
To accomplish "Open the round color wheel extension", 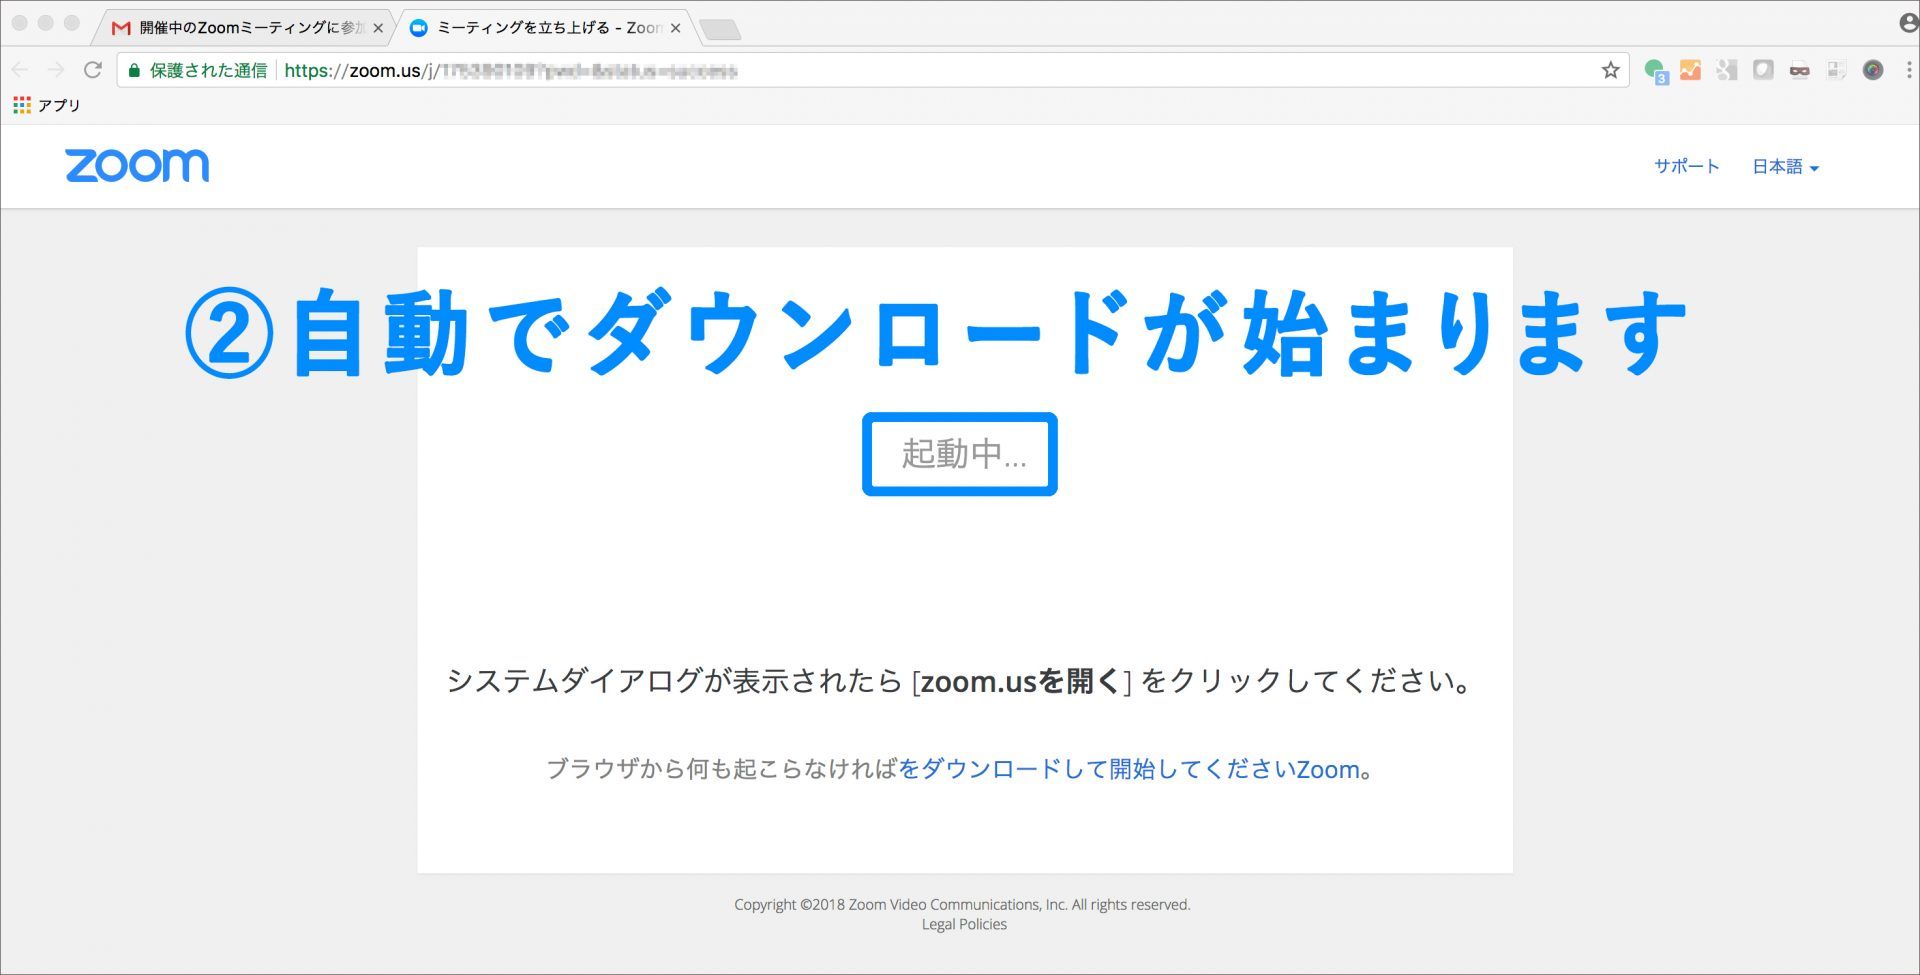I will click(x=1873, y=70).
